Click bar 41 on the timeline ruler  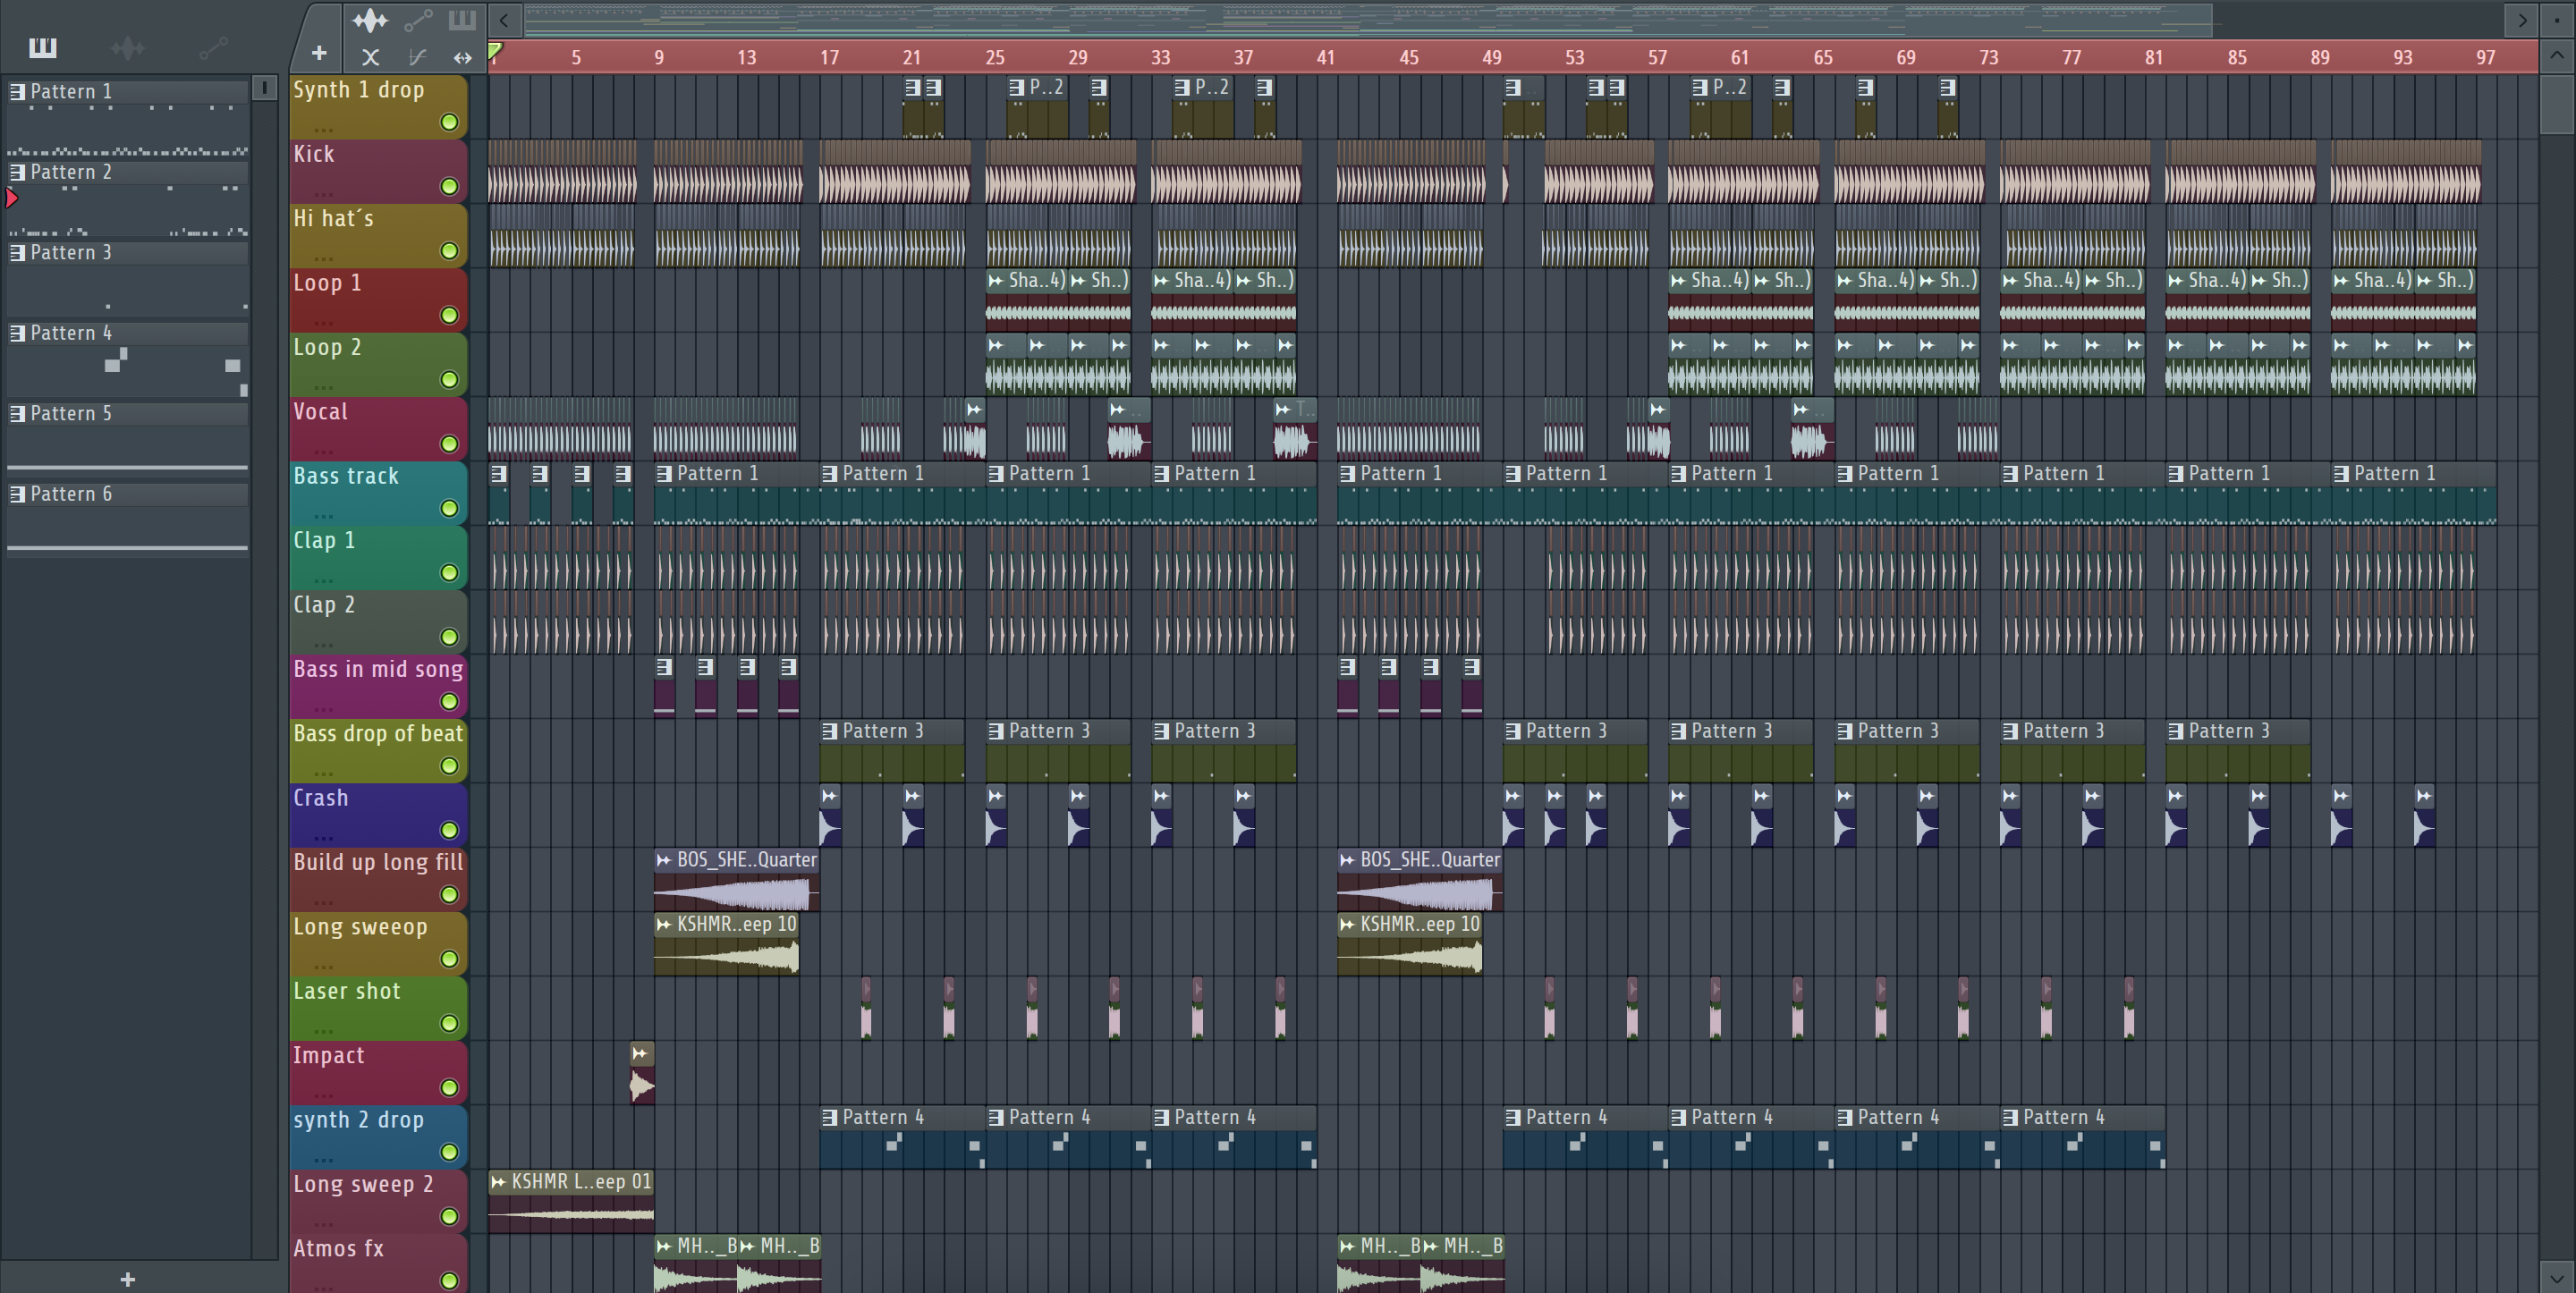[x=1325, y=57]
